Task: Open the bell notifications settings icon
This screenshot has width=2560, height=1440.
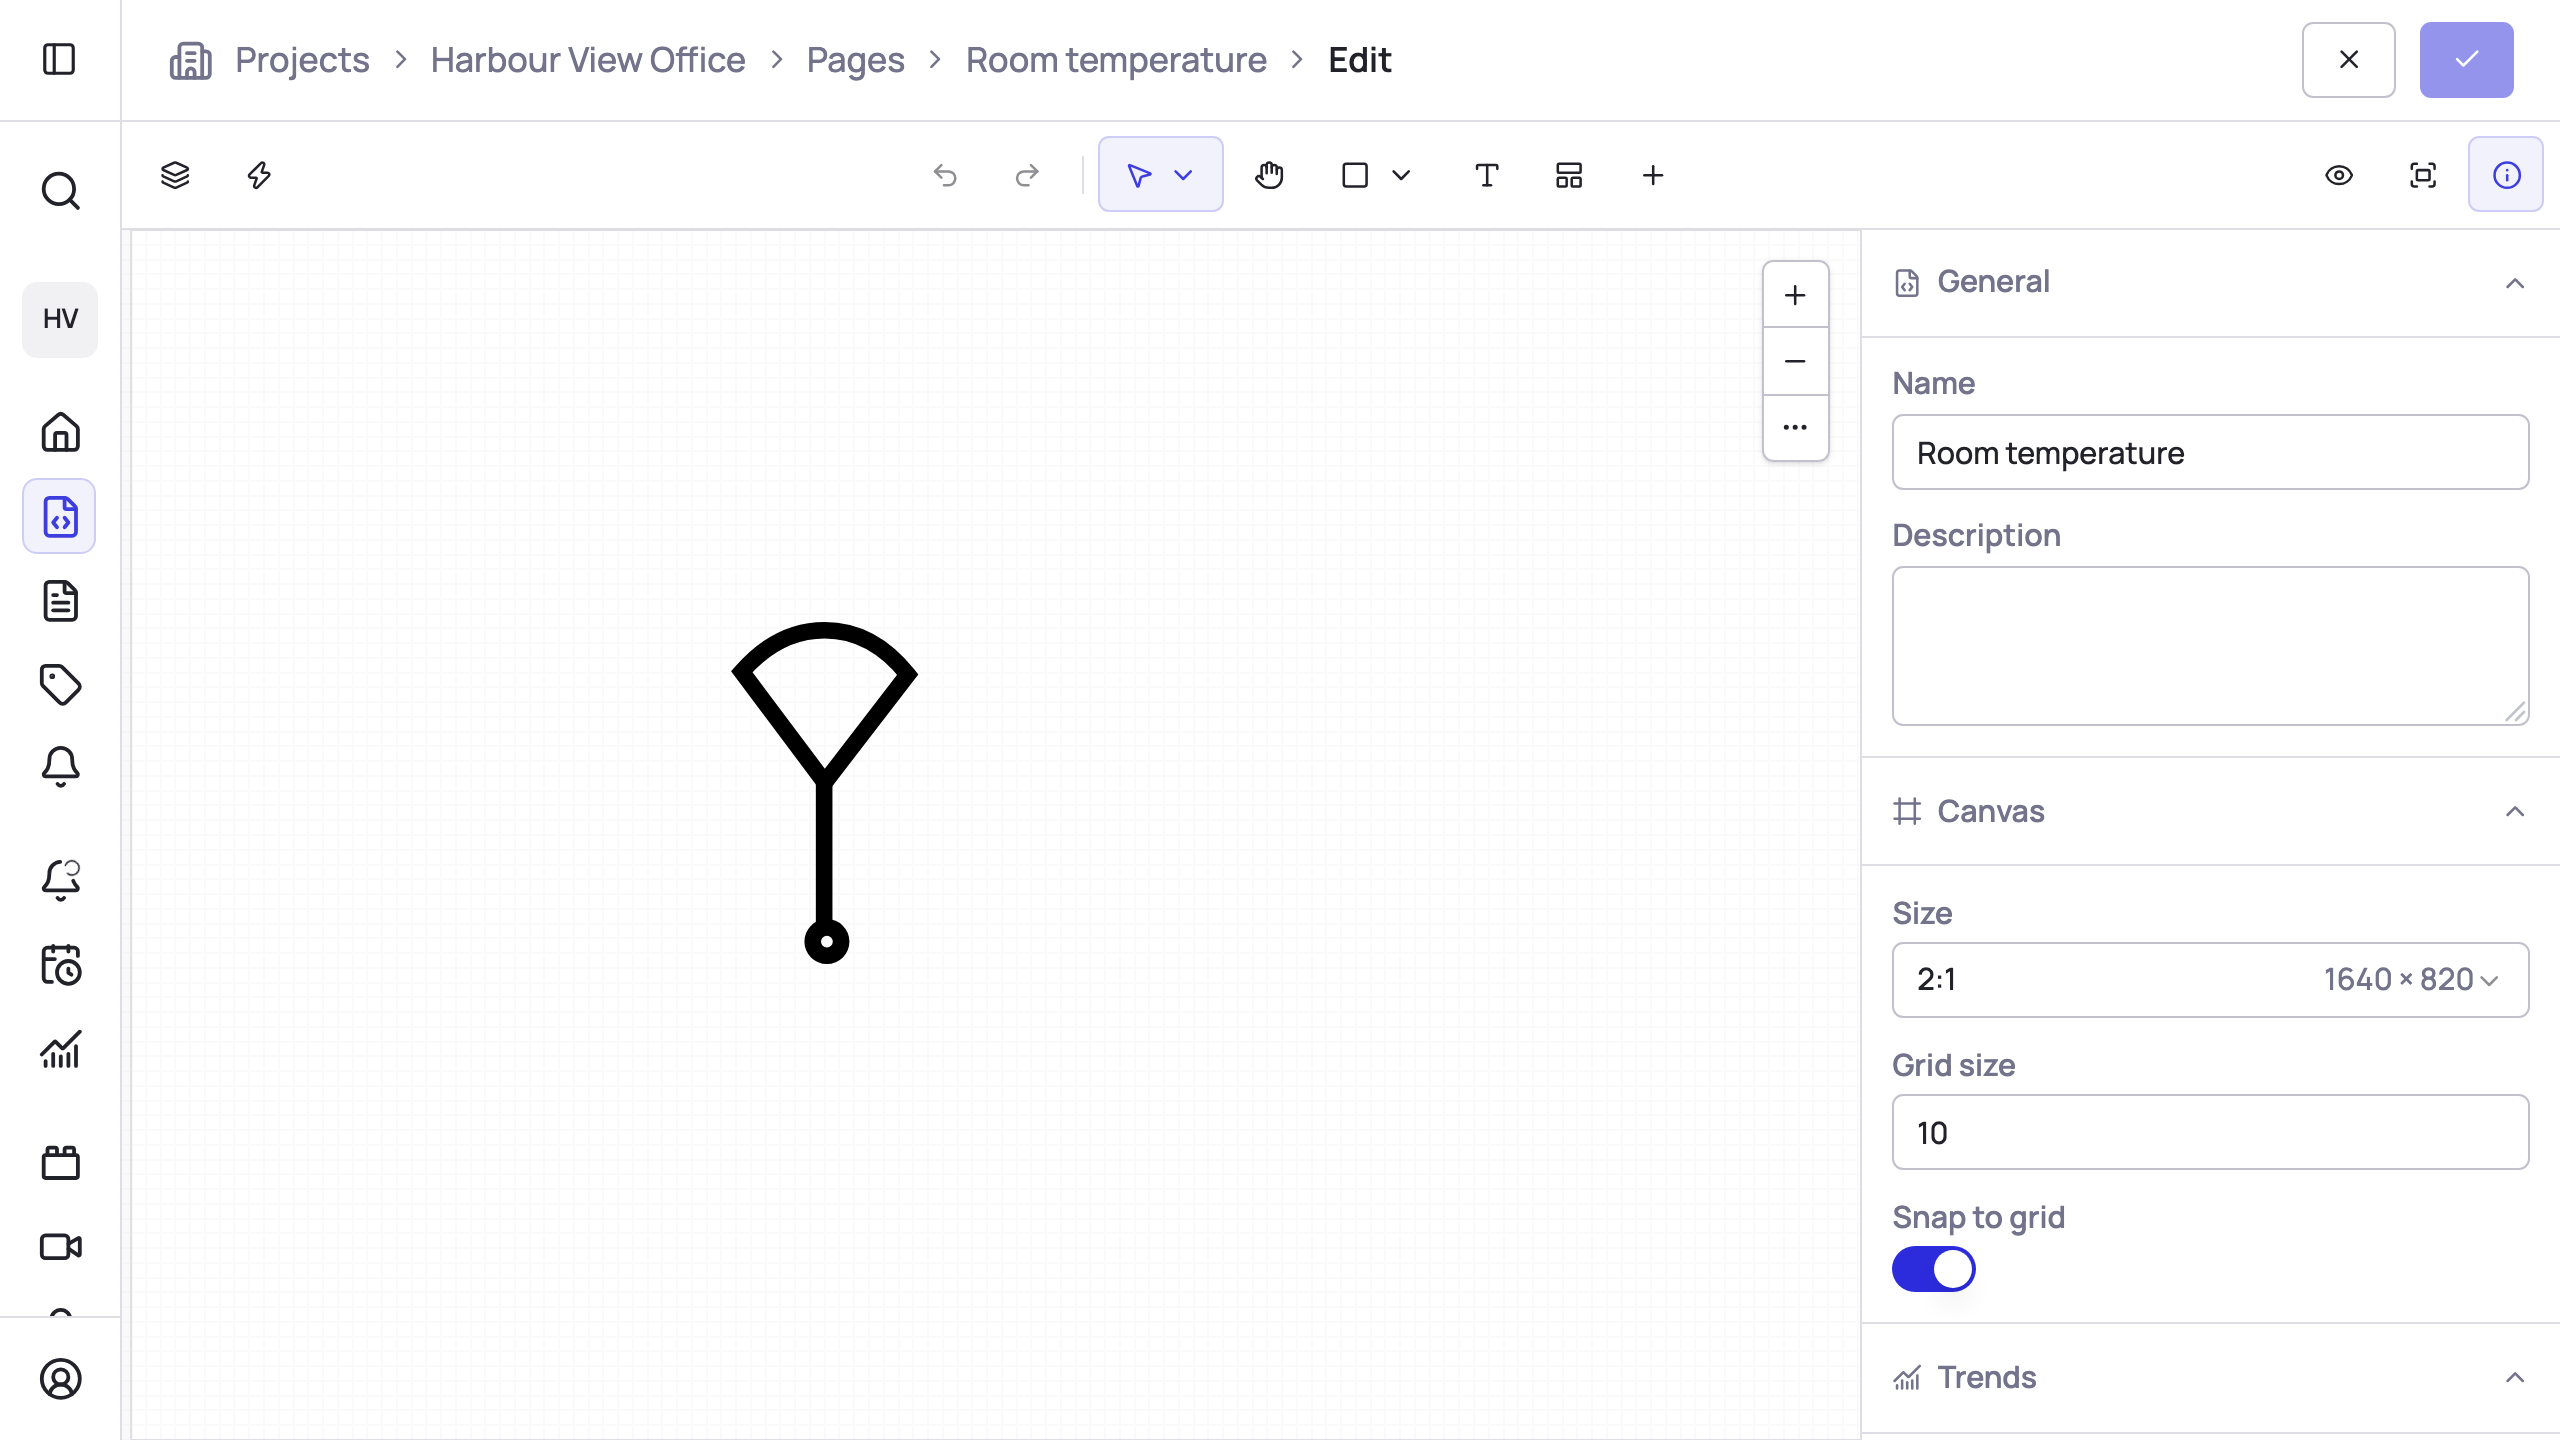Action: (x=60, y=880)
